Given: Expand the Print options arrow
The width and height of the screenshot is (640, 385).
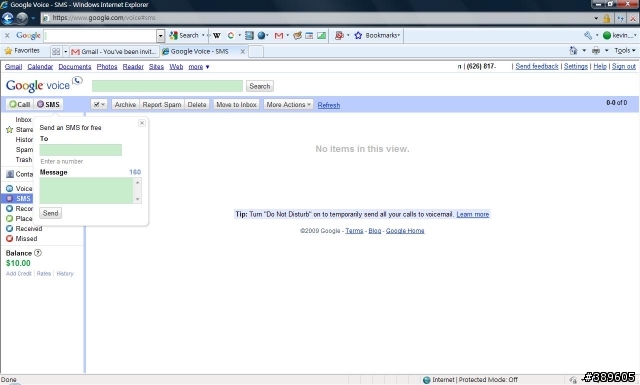Looking at the screenshot, I should pos(607,51).
